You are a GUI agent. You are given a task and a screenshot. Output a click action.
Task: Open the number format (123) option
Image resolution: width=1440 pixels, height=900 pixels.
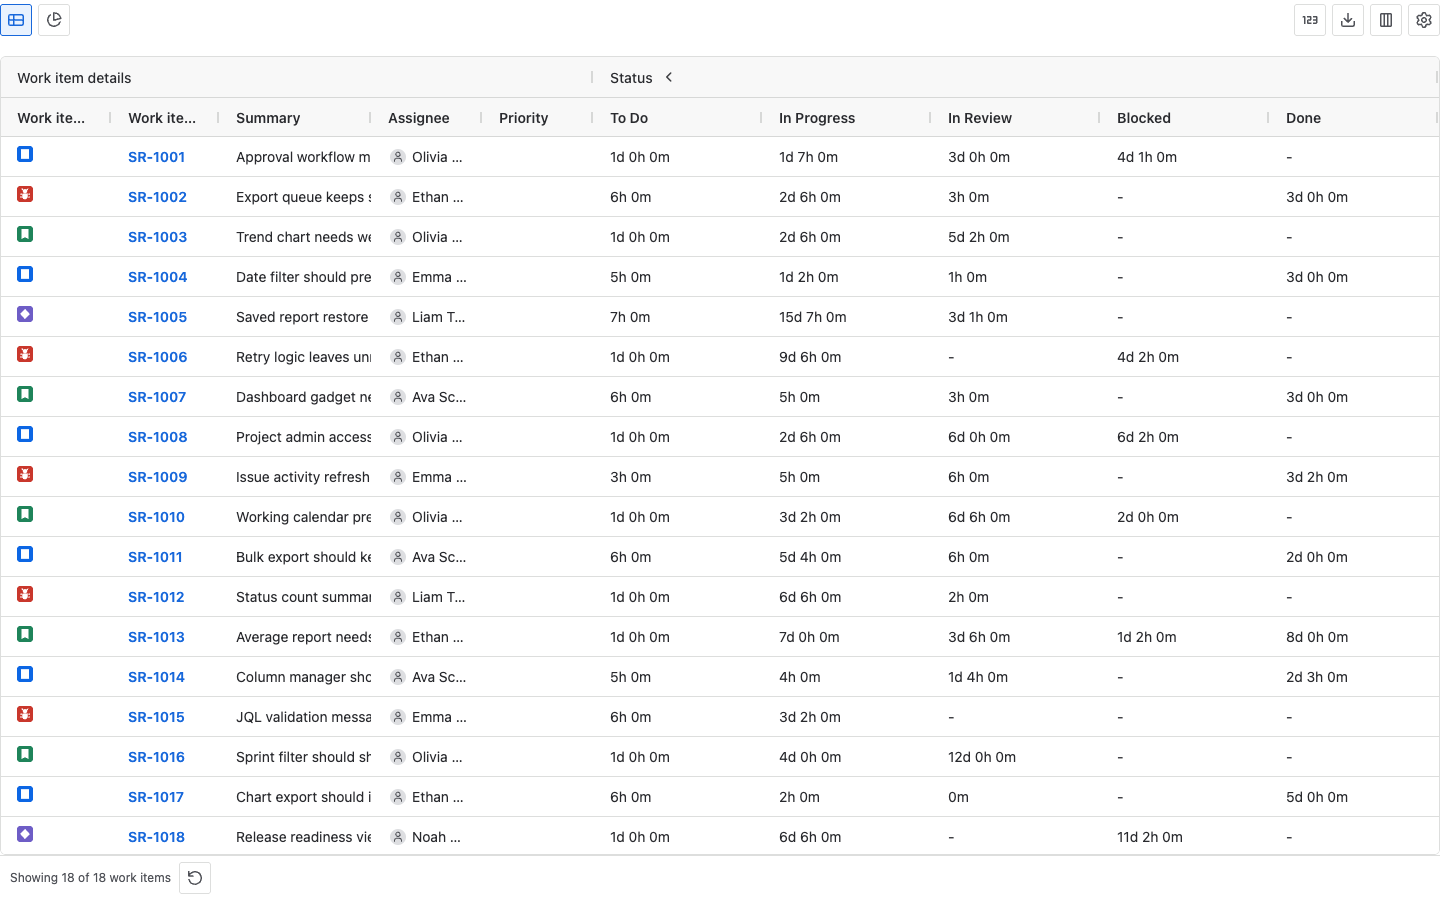pyautogui.click(x=1310, y=20)
